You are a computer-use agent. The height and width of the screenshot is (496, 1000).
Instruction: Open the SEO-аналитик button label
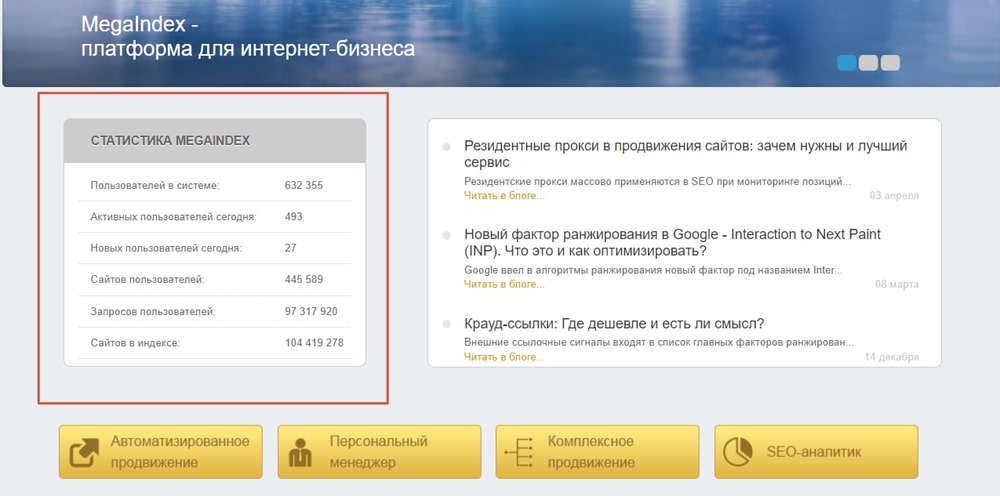(x=814, y=452)
